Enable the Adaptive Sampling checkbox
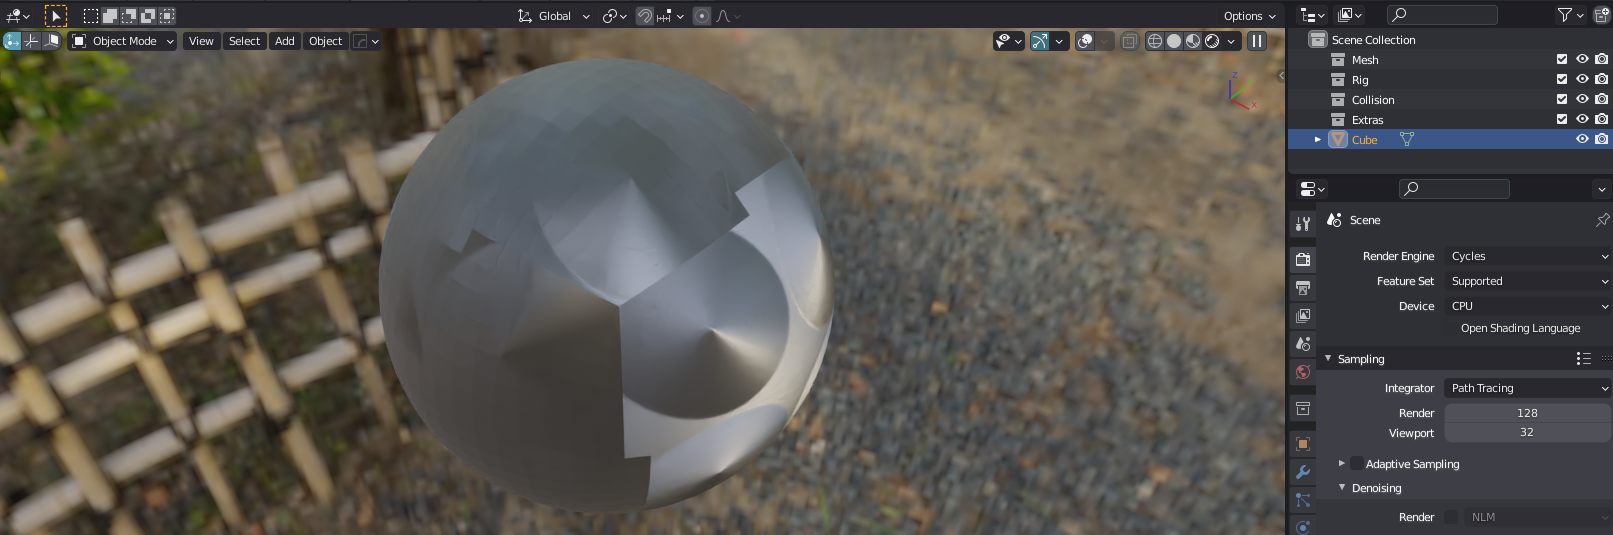The width and height of the screenshot is (1613, 535). click(x=1356, y=464)
